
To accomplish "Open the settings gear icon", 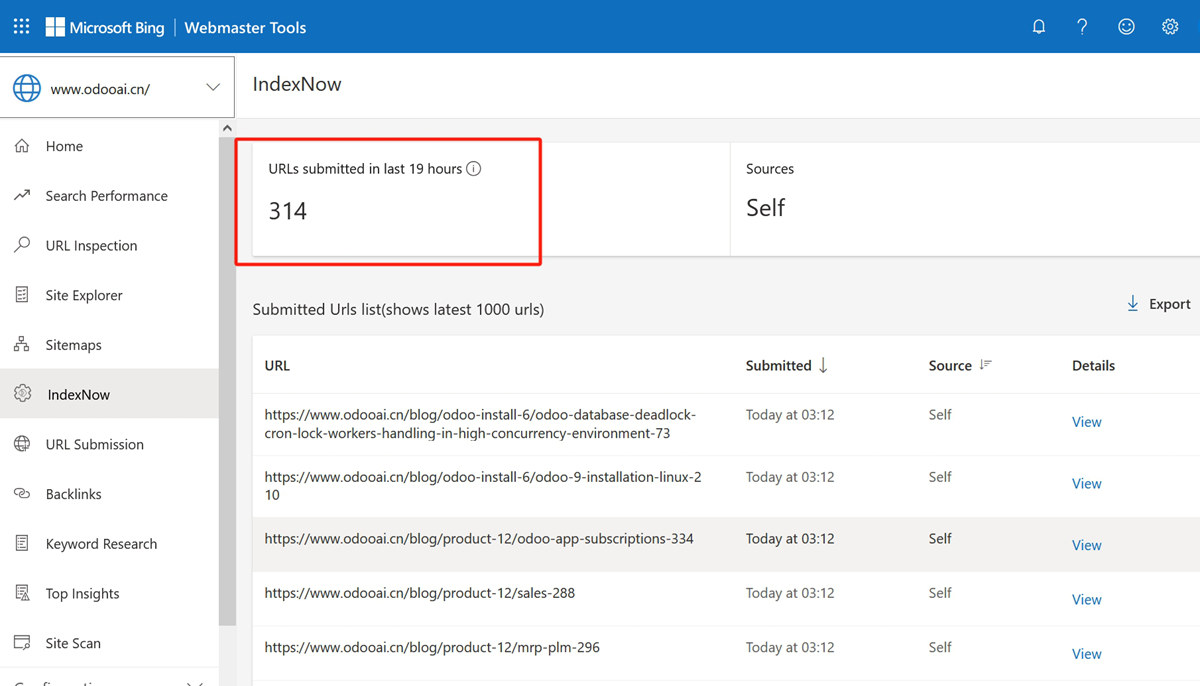I will 1170,27.
